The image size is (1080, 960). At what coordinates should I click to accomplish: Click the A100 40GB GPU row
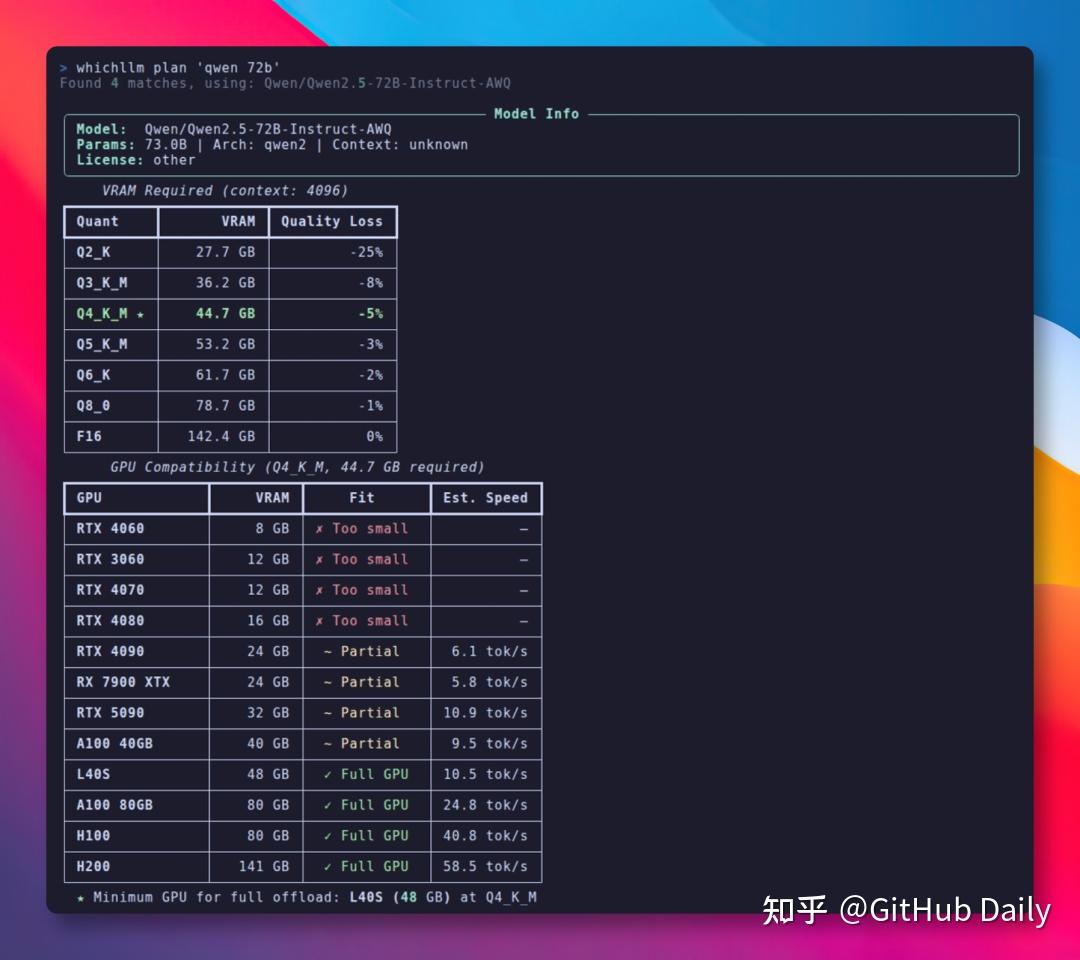303,744
